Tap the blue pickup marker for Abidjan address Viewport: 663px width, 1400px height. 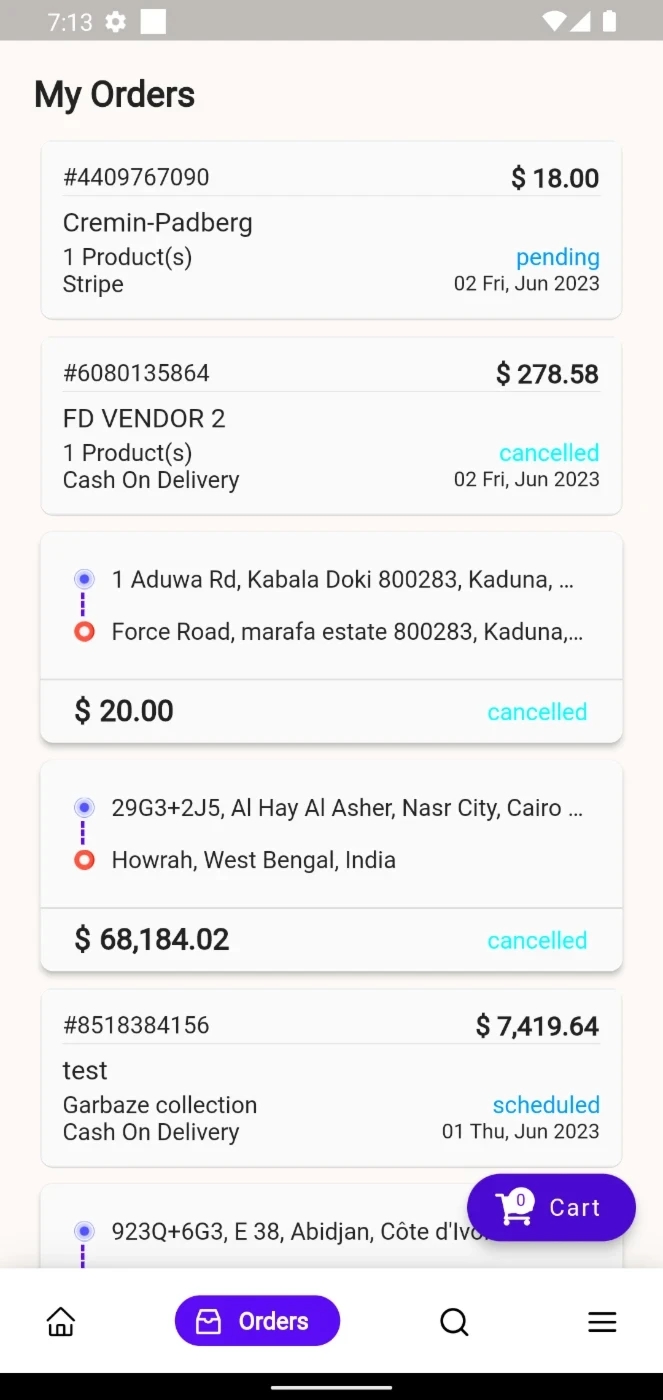tap(84, 1231)
